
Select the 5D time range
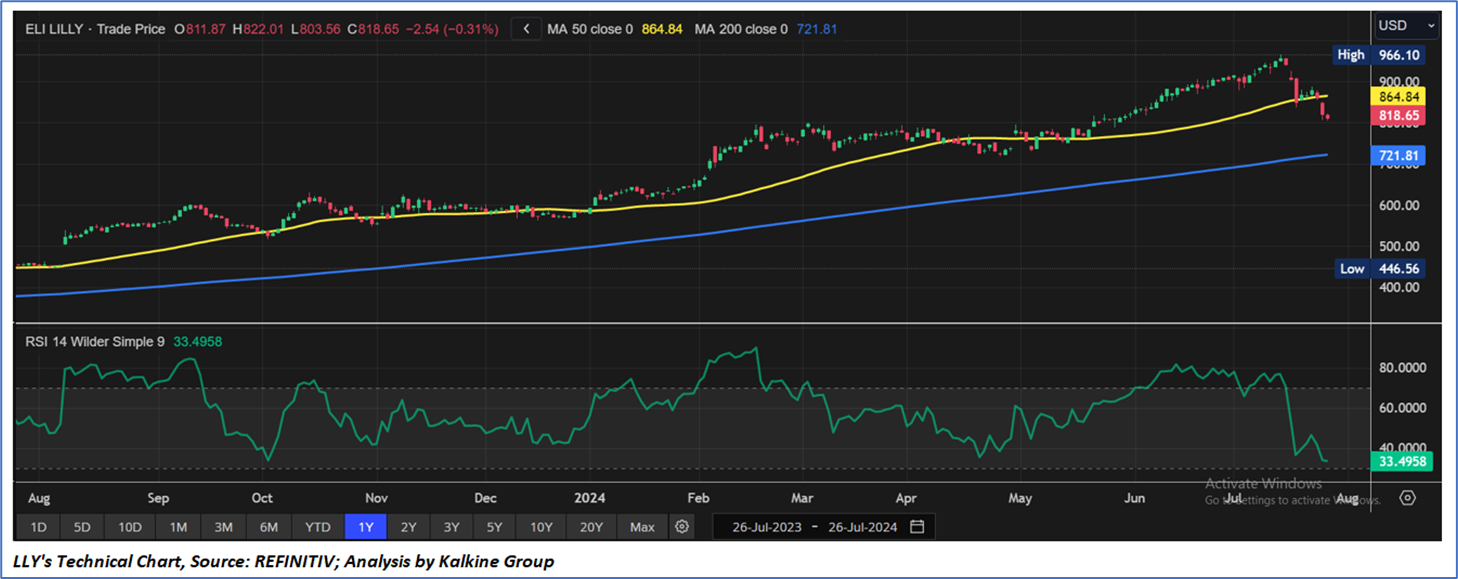tap(82, 527)
